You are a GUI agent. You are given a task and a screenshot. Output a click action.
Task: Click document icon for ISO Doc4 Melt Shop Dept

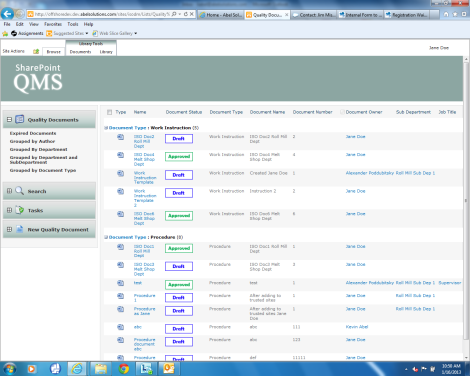click(120, 155)
